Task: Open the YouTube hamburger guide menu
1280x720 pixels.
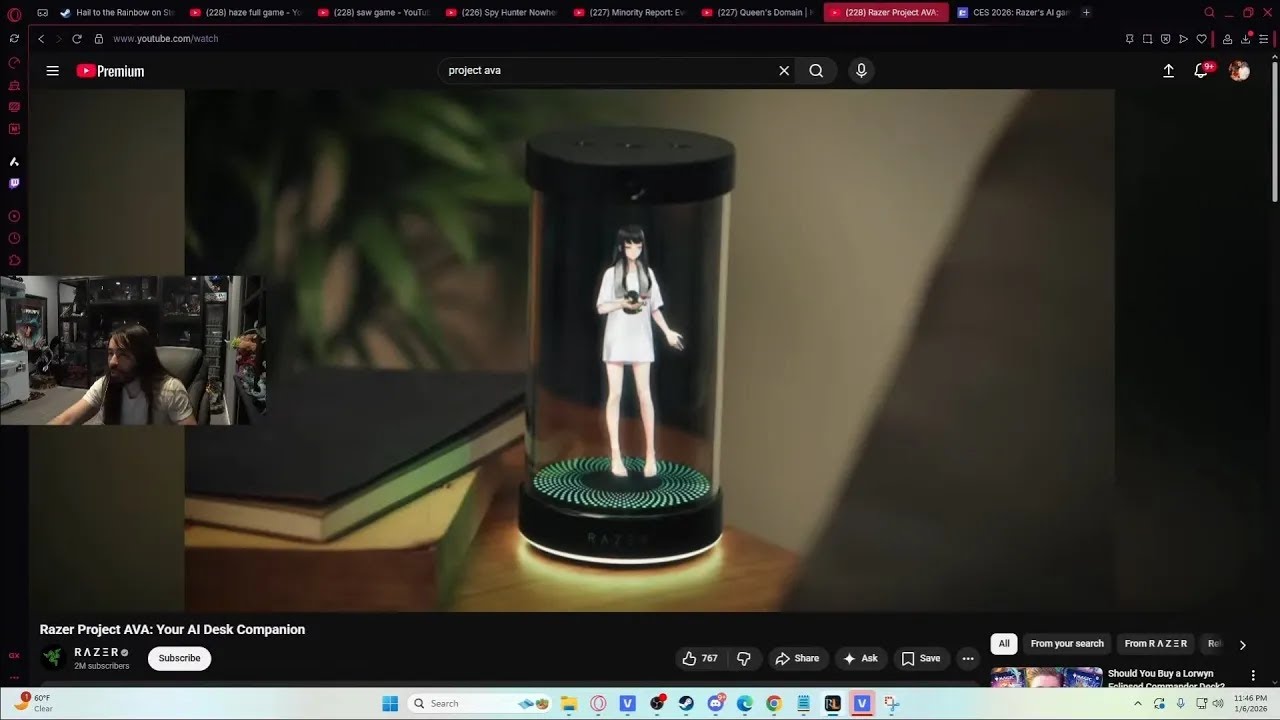Action: [52, 71]
